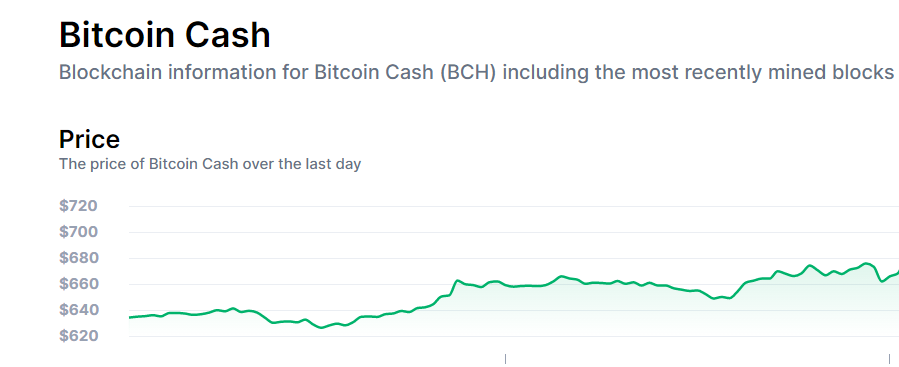
Task: Click the $620 axis label
Action: (x=79, y=336)
